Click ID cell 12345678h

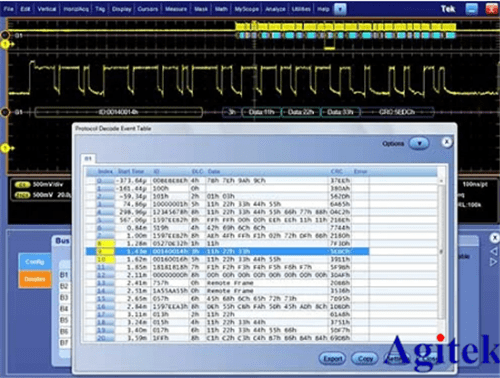coord(170,212)
